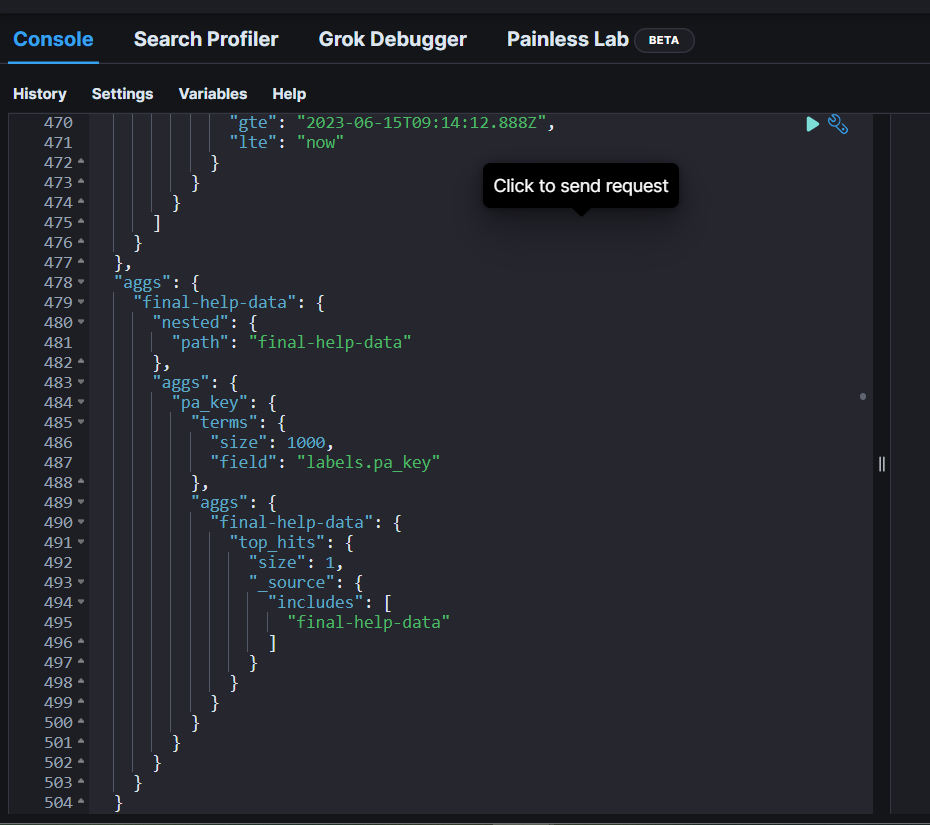Click the "now" value on line 471
930x825 pixels.
320,142
